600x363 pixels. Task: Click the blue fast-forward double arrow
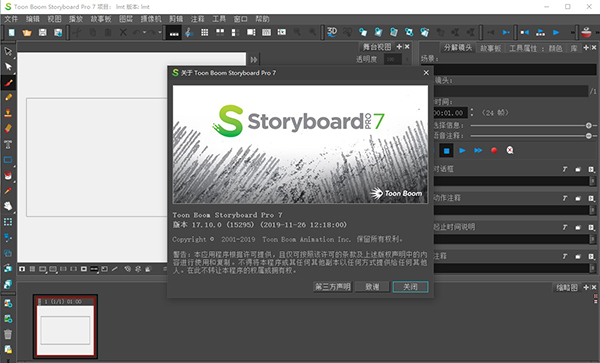tap(478, 150)
